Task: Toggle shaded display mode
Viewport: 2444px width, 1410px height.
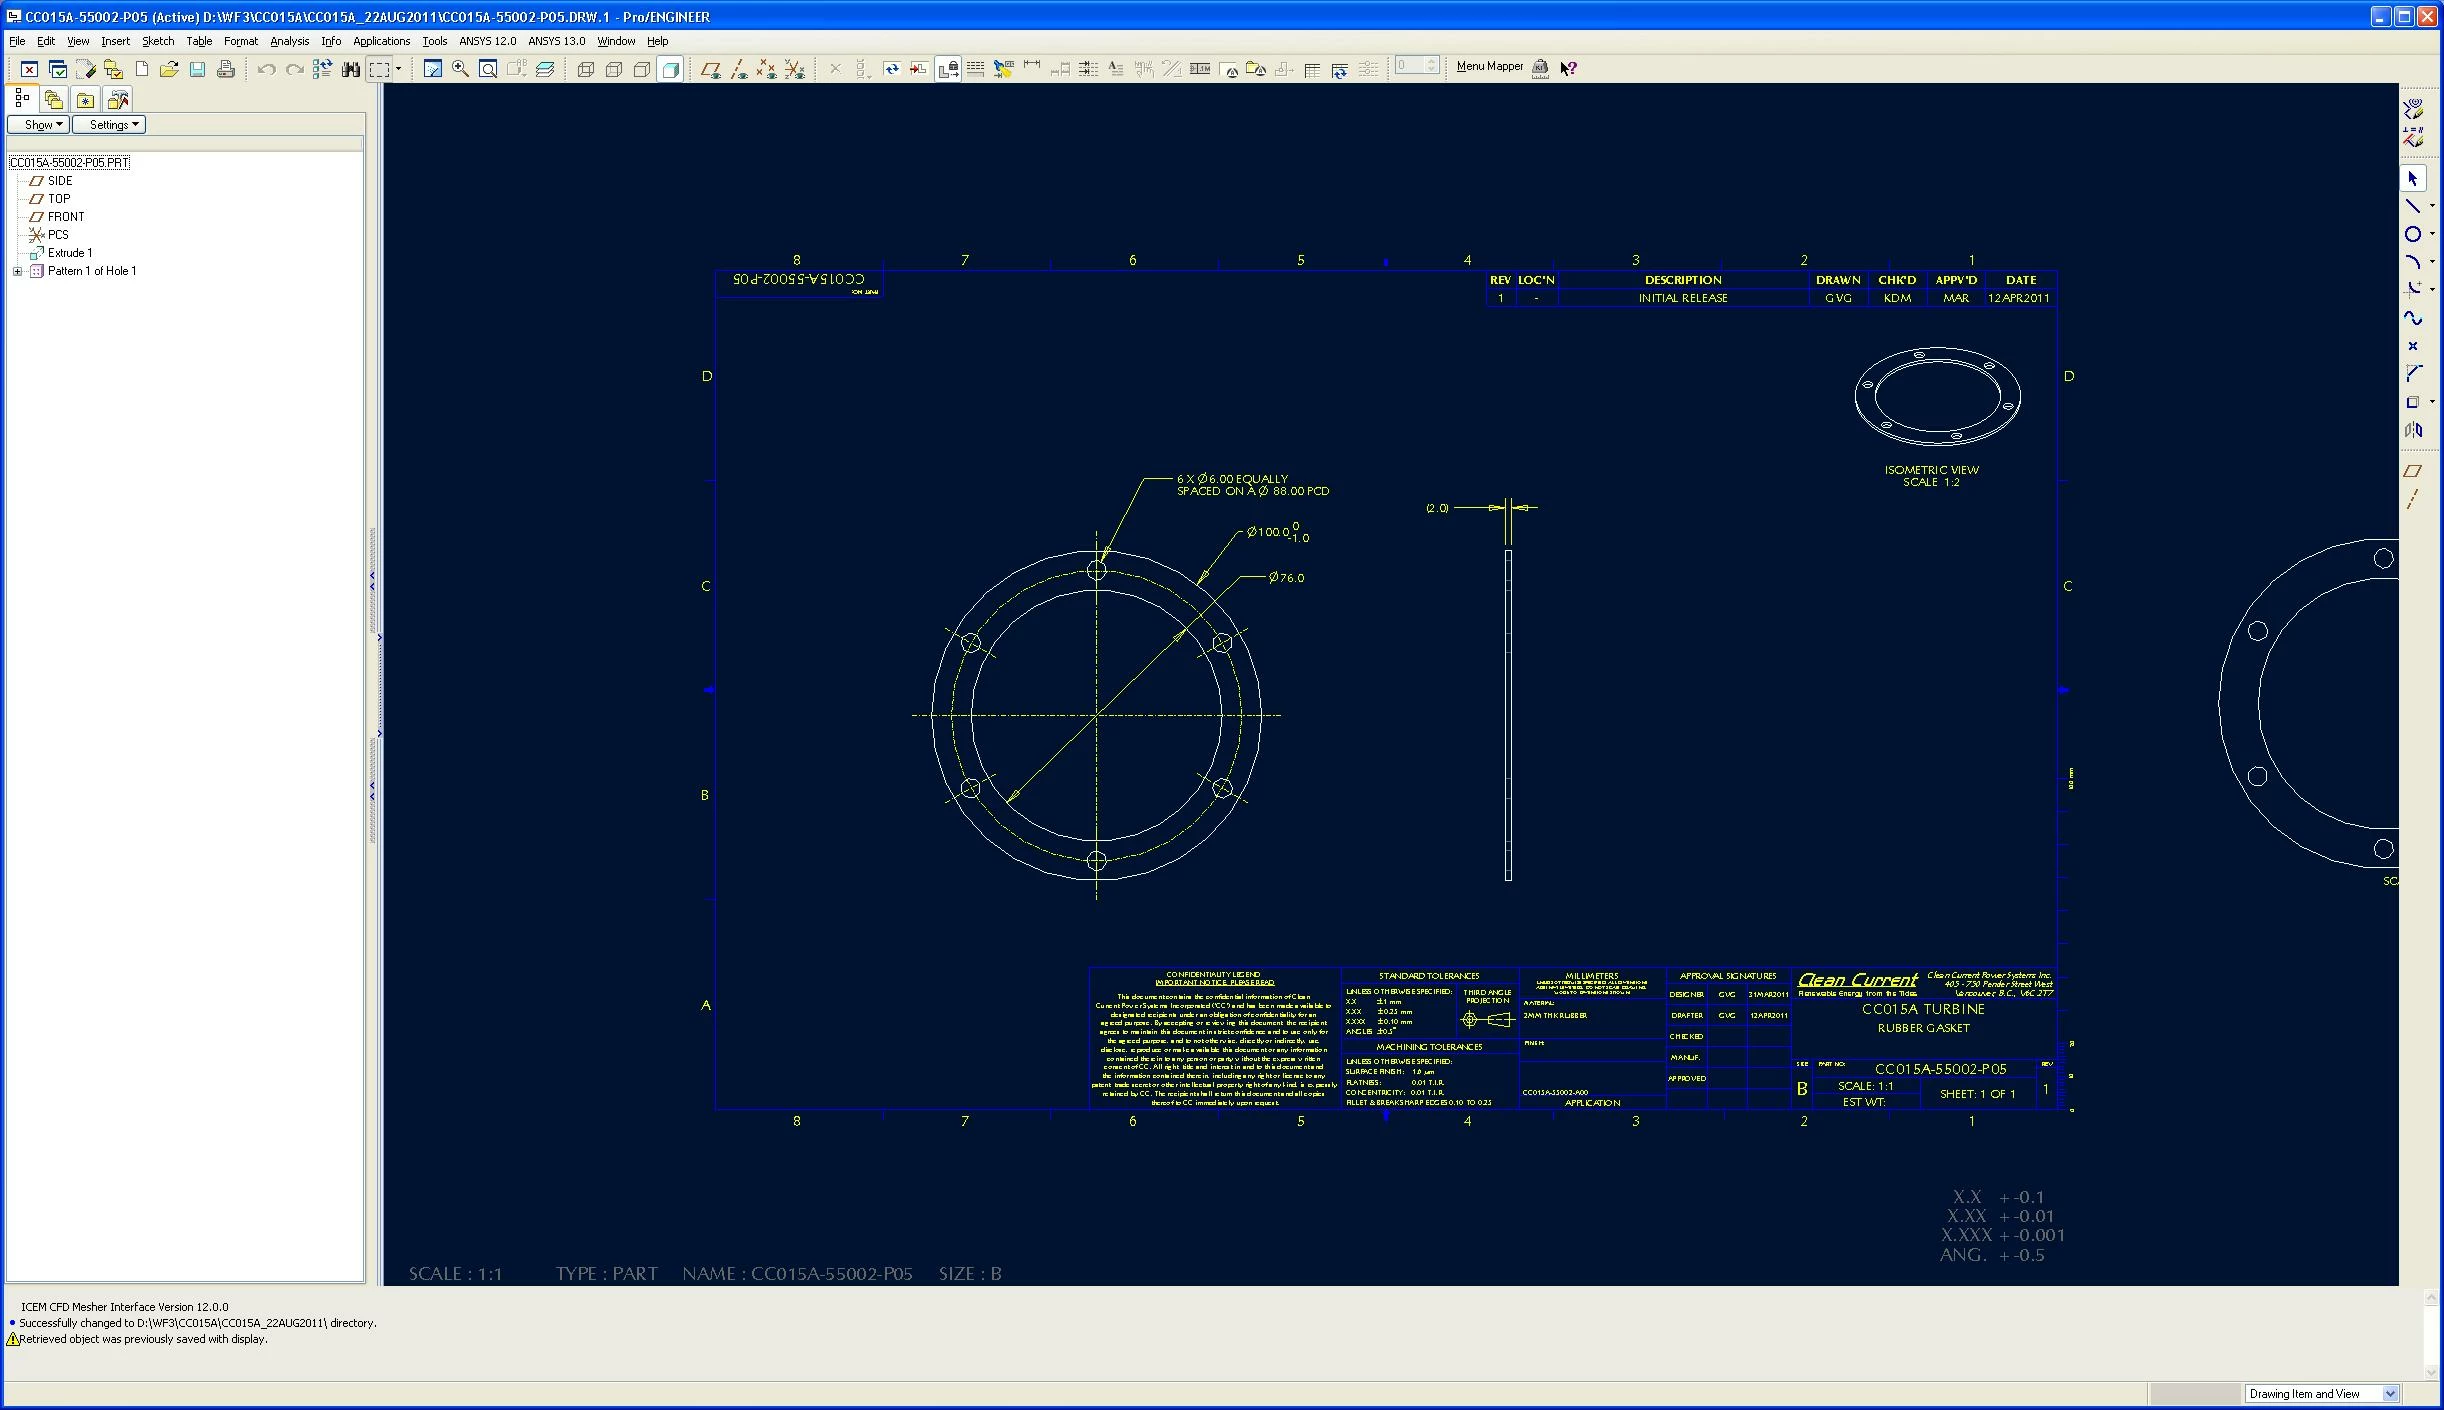Action: tap(671, 69)
